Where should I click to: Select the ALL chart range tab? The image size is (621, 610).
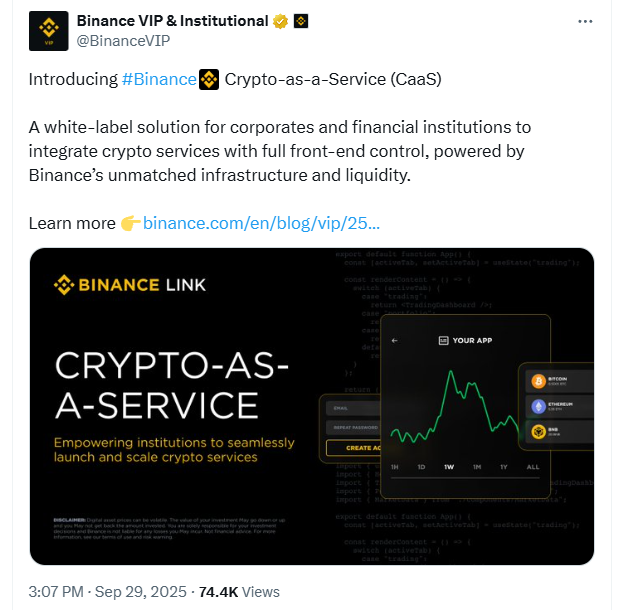(533, 467)
